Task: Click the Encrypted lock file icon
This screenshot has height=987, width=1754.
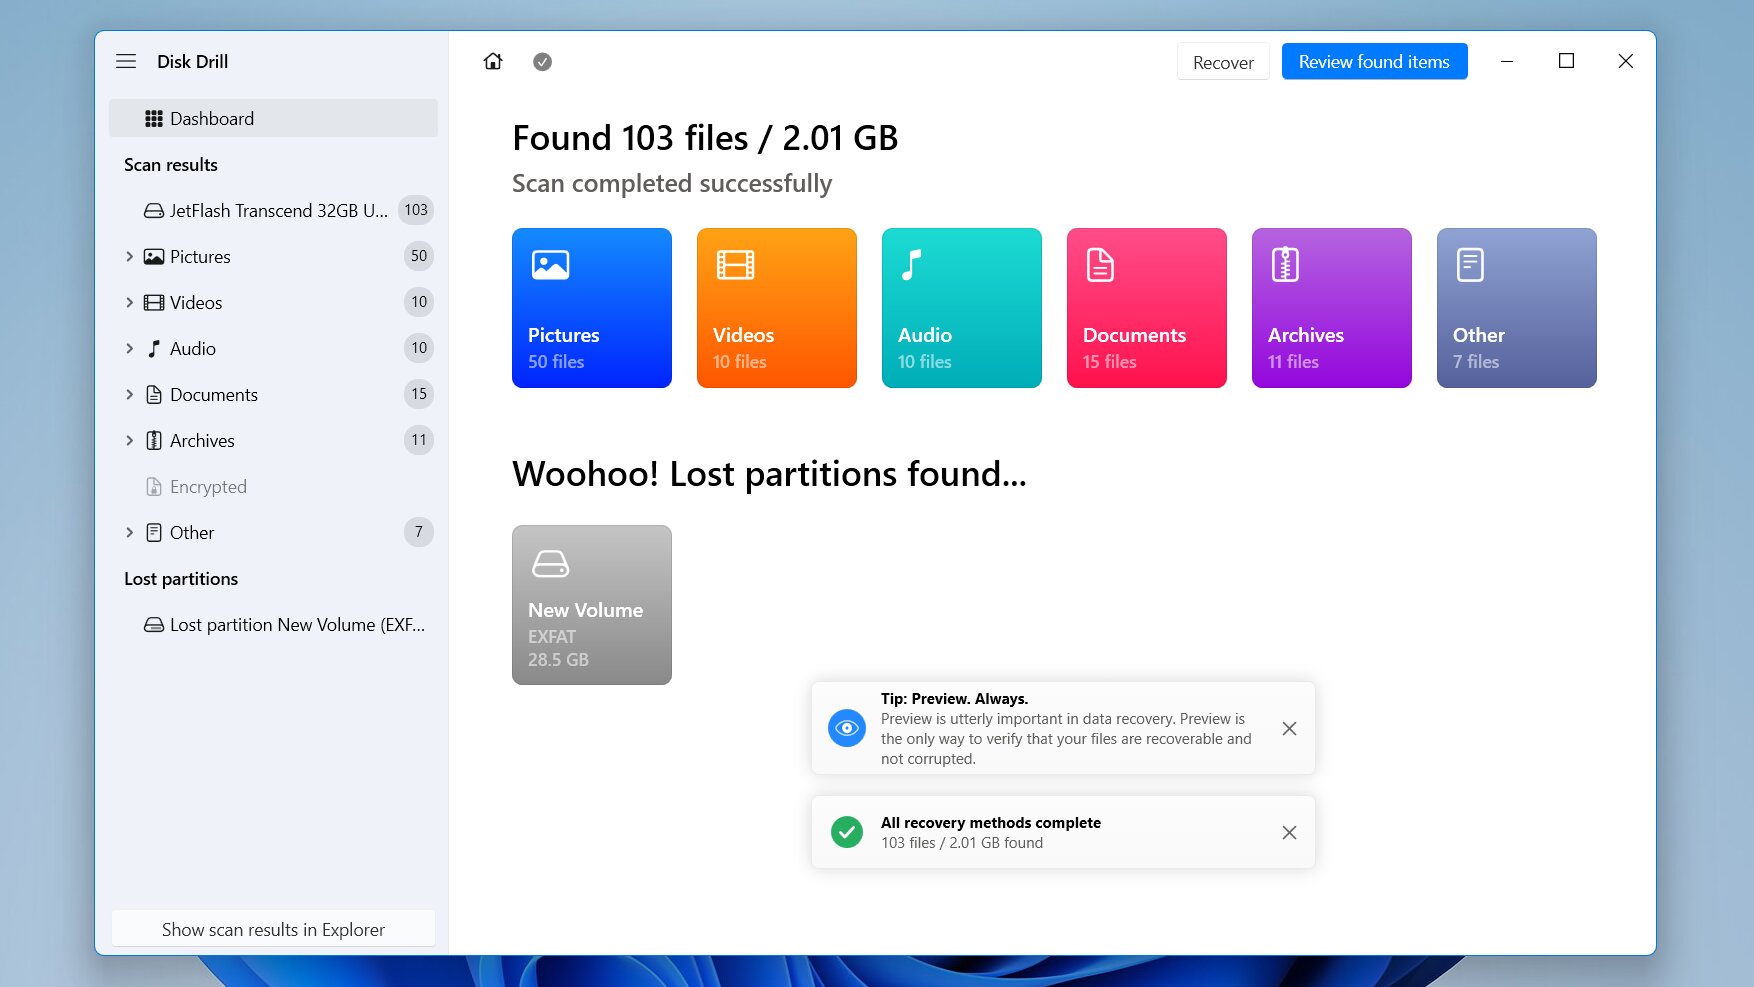Action: (x=154, y=487)
